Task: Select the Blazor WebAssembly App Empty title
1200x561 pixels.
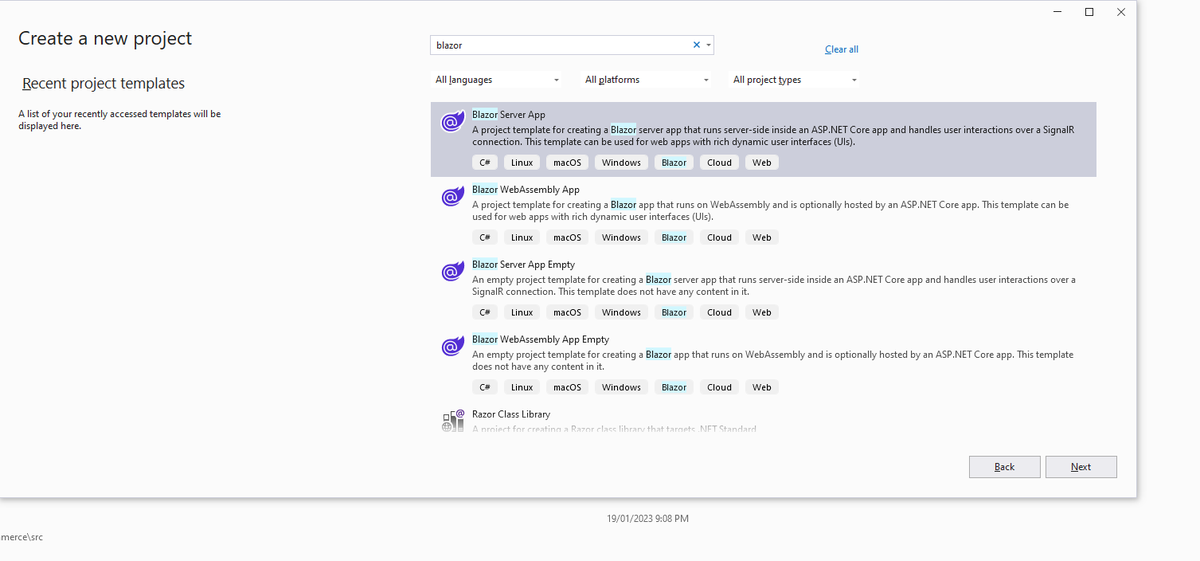Action: click(540, 339)
